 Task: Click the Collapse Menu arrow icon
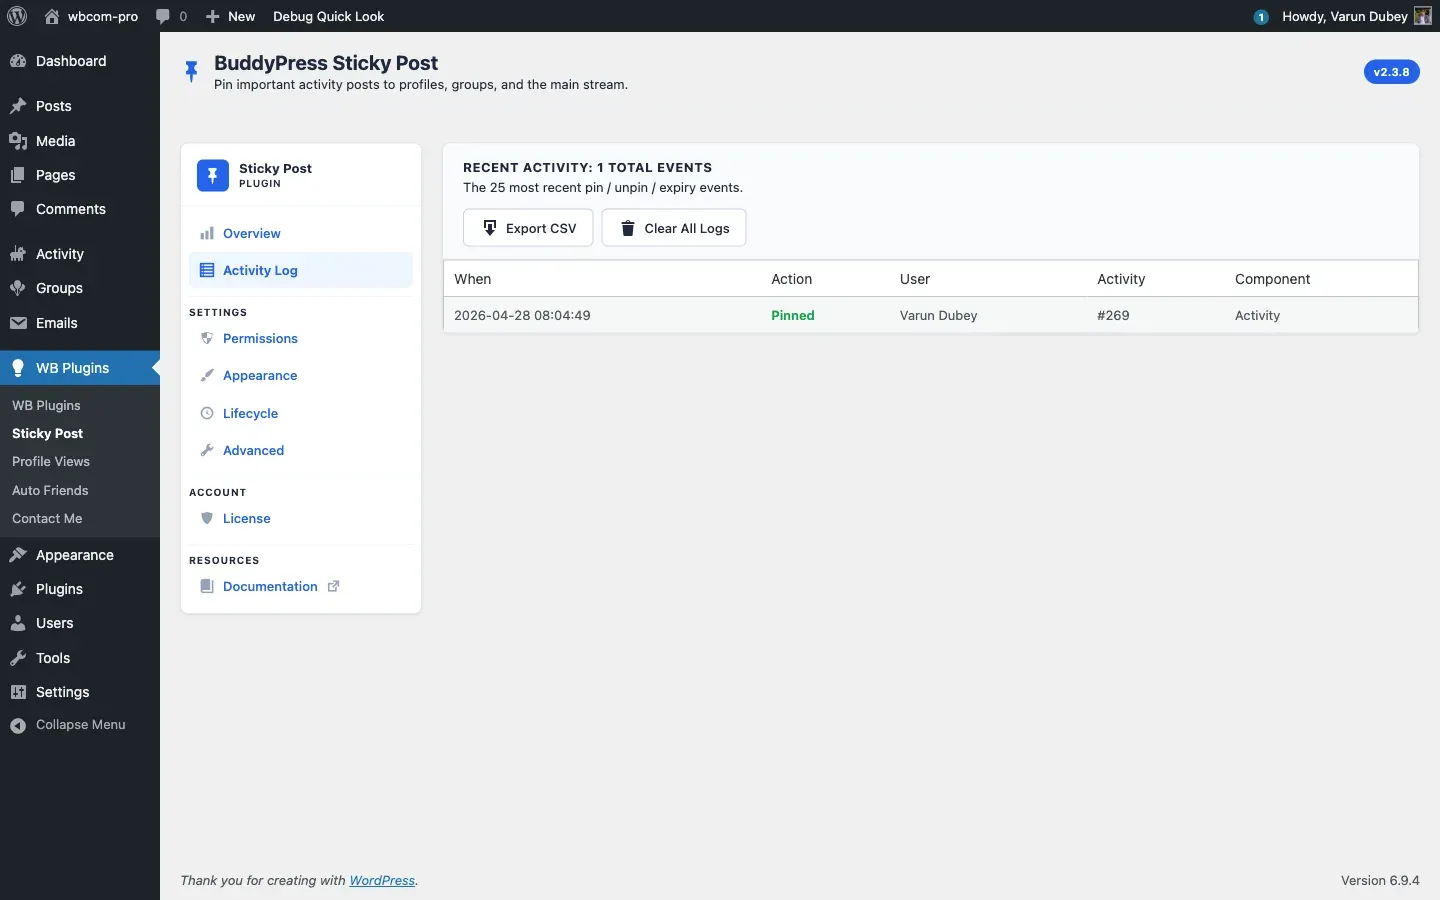click(18, 726)
